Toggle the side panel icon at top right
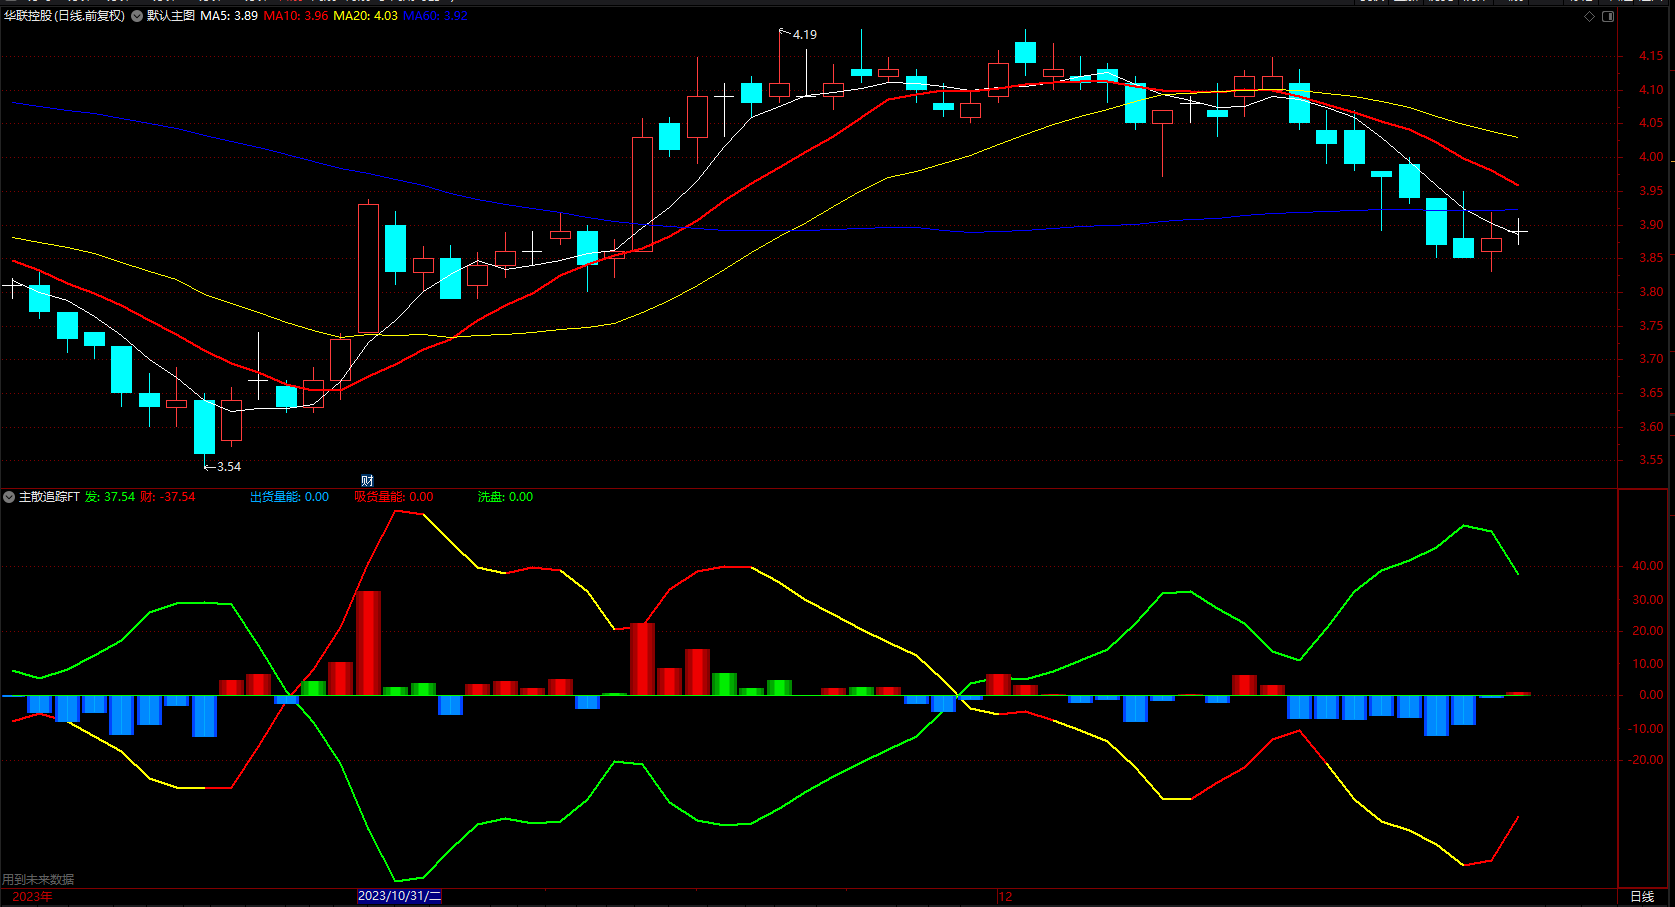Viewport: 1675px width, 907px height. click(x=1608, y=16)
